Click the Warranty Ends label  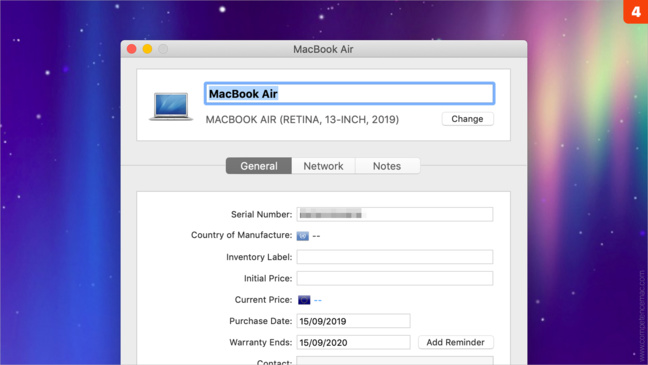click(260, 342)
